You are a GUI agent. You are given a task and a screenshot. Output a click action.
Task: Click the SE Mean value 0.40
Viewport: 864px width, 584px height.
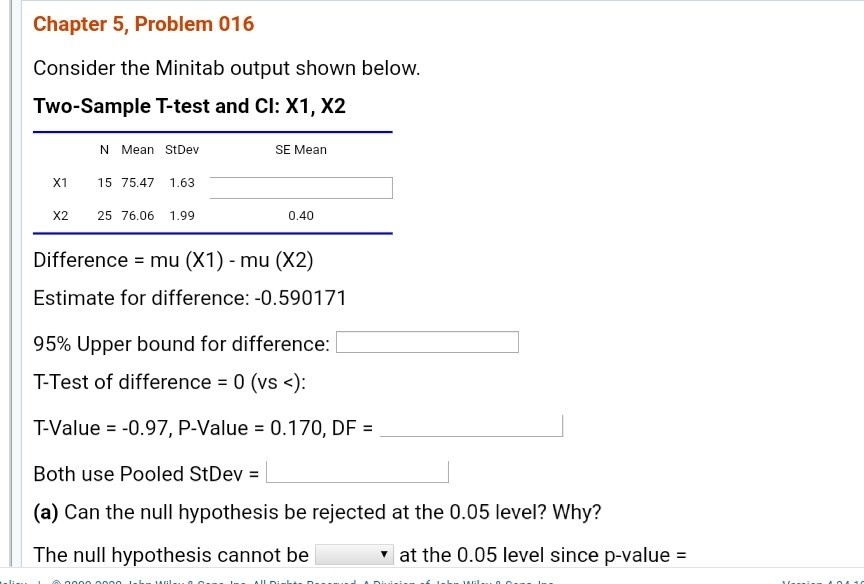(x=301, y=215)
